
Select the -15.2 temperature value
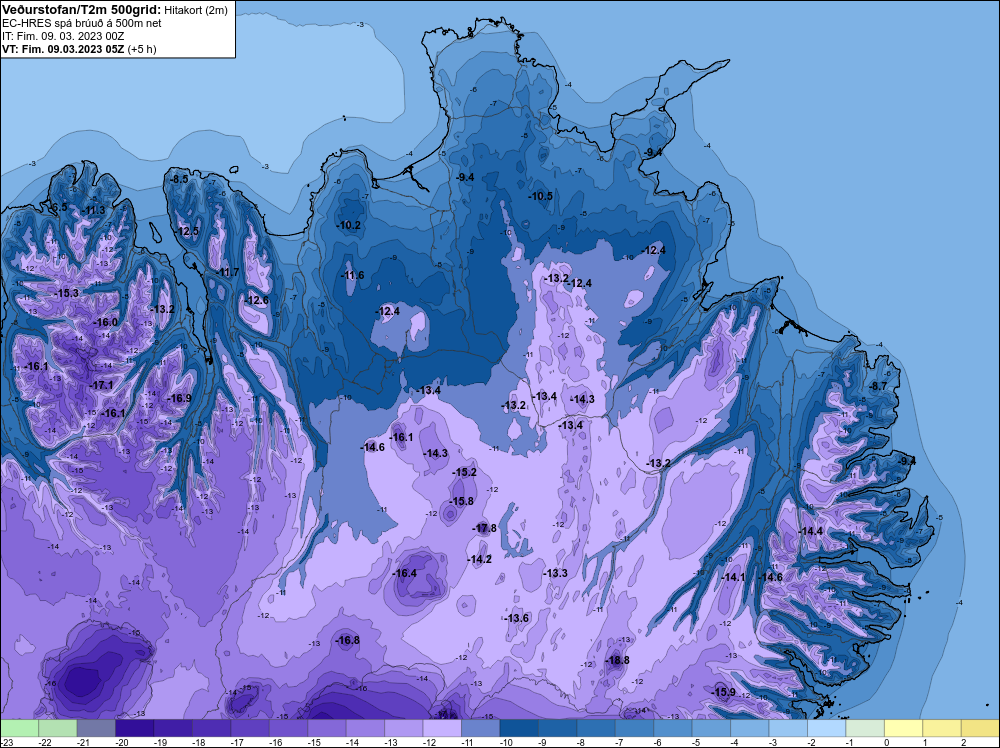(x=464, y=473)
